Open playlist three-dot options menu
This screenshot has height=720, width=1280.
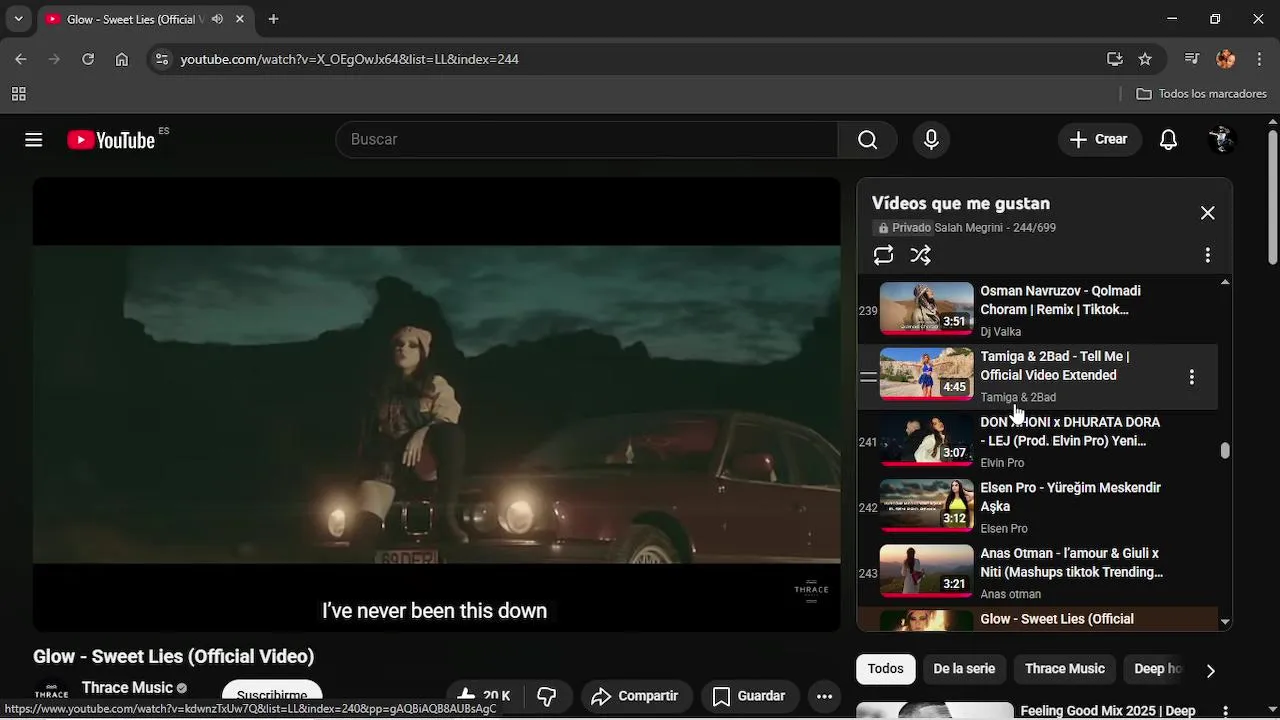click(x=1207, y=255)
